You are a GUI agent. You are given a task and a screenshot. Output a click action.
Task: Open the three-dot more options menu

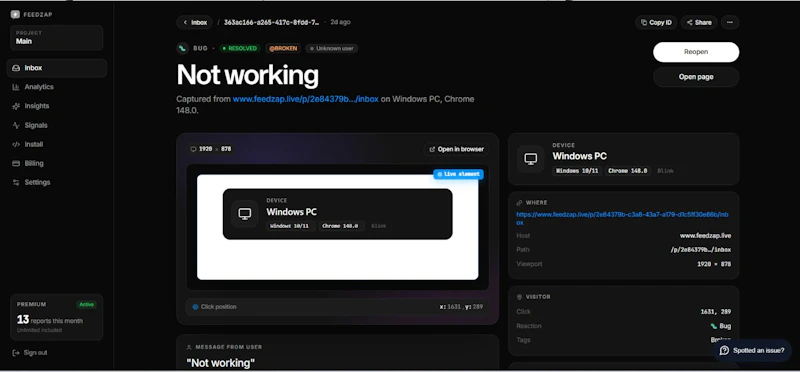coord(730,22)
